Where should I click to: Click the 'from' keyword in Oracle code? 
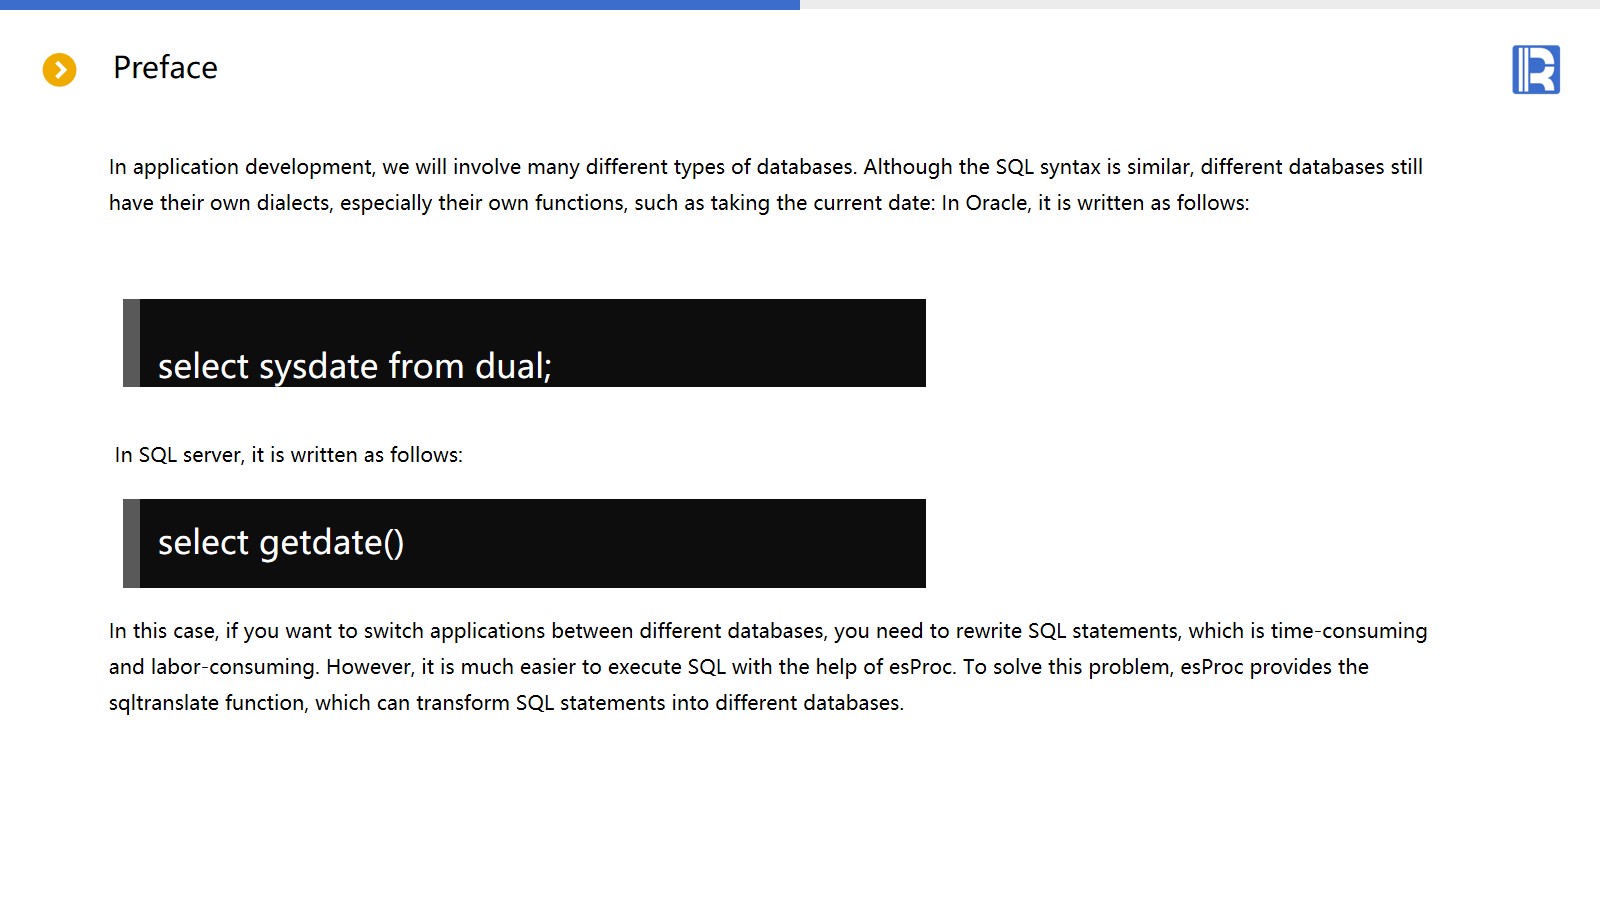(x=426, y=367)
